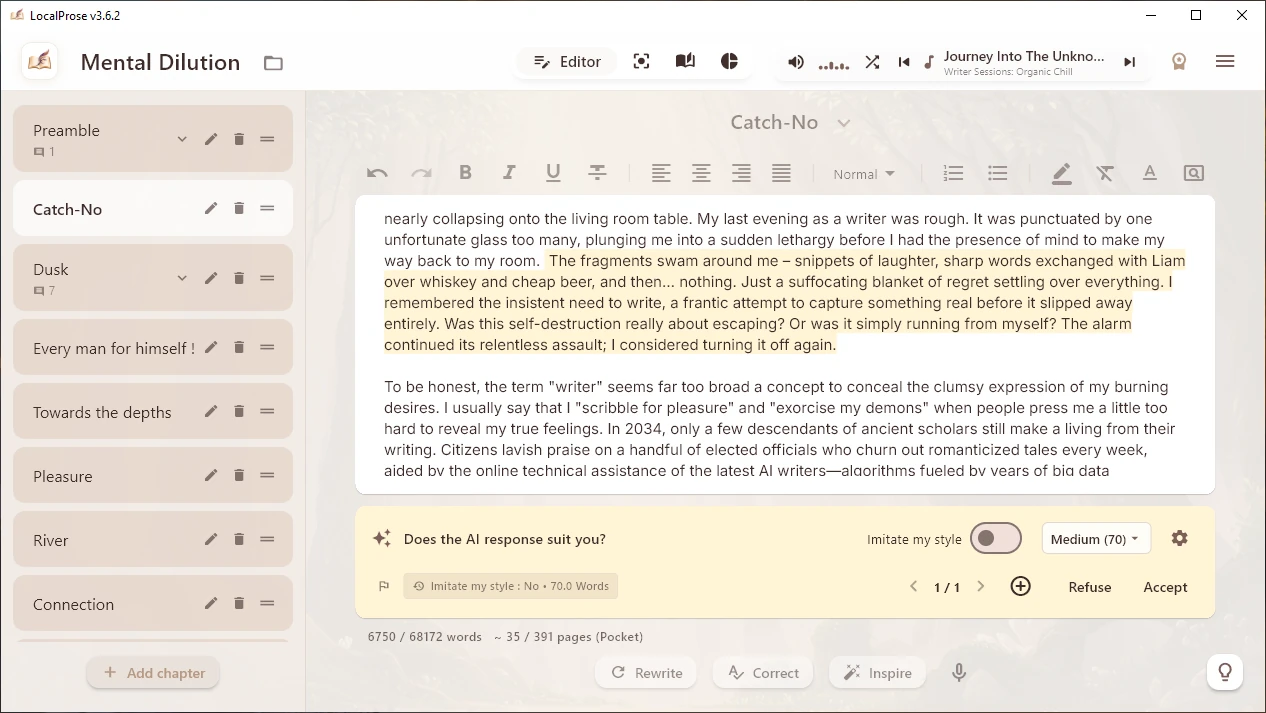This screenshot has width=1266, height=713.
Task: Open AI settings gear
Action: 1180,538
